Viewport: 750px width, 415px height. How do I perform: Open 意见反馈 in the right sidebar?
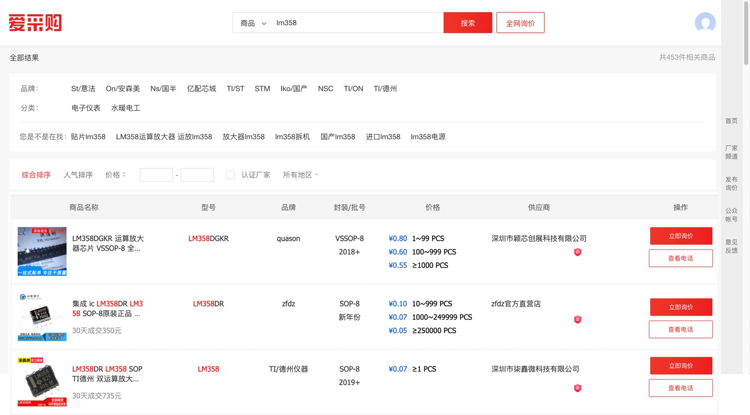(x=731, y=246)
